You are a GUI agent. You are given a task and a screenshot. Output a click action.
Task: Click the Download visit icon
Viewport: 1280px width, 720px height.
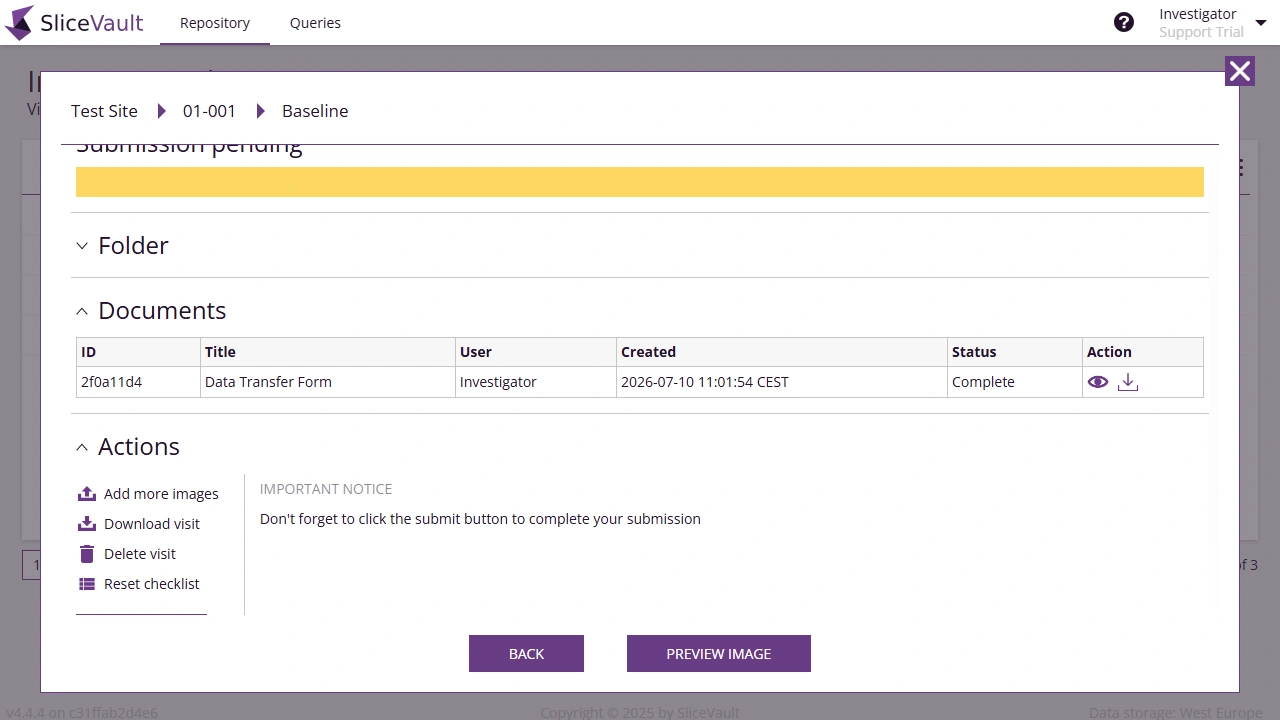(x=87, y=524)
